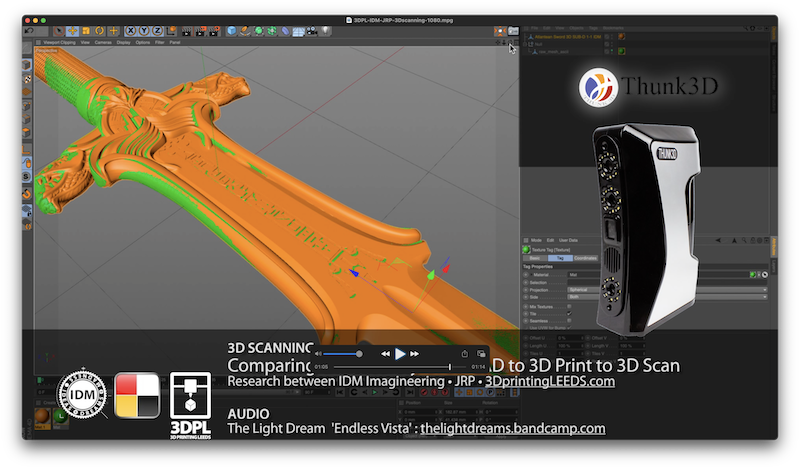Select the X axis lock icon
800x469 pixels.
point(131,31)
